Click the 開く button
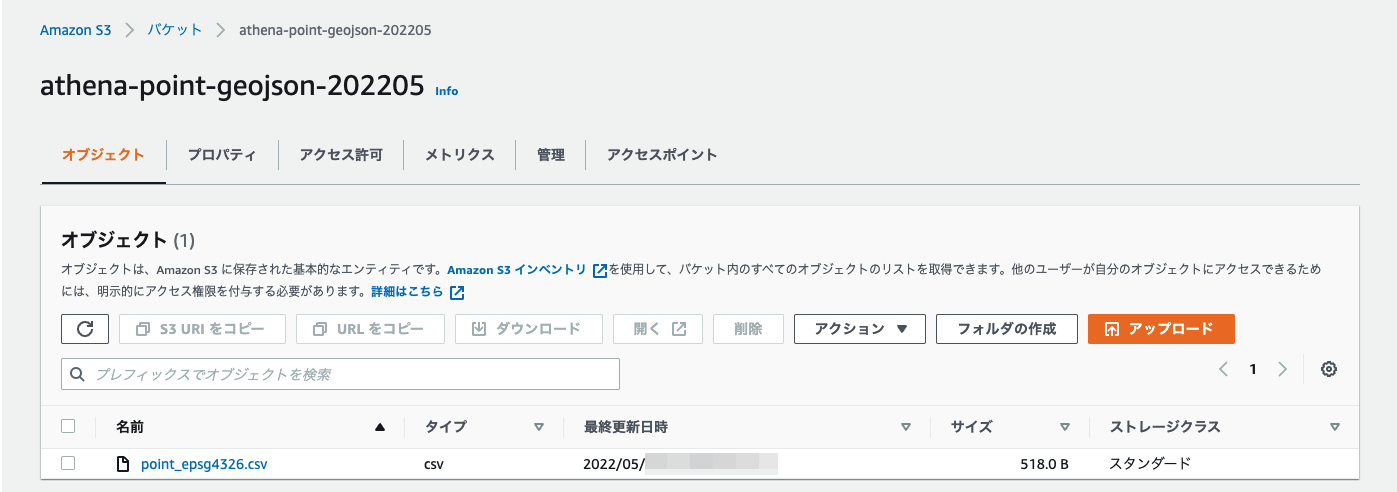Screen dimensions: 1397x492 click(658, 329)
